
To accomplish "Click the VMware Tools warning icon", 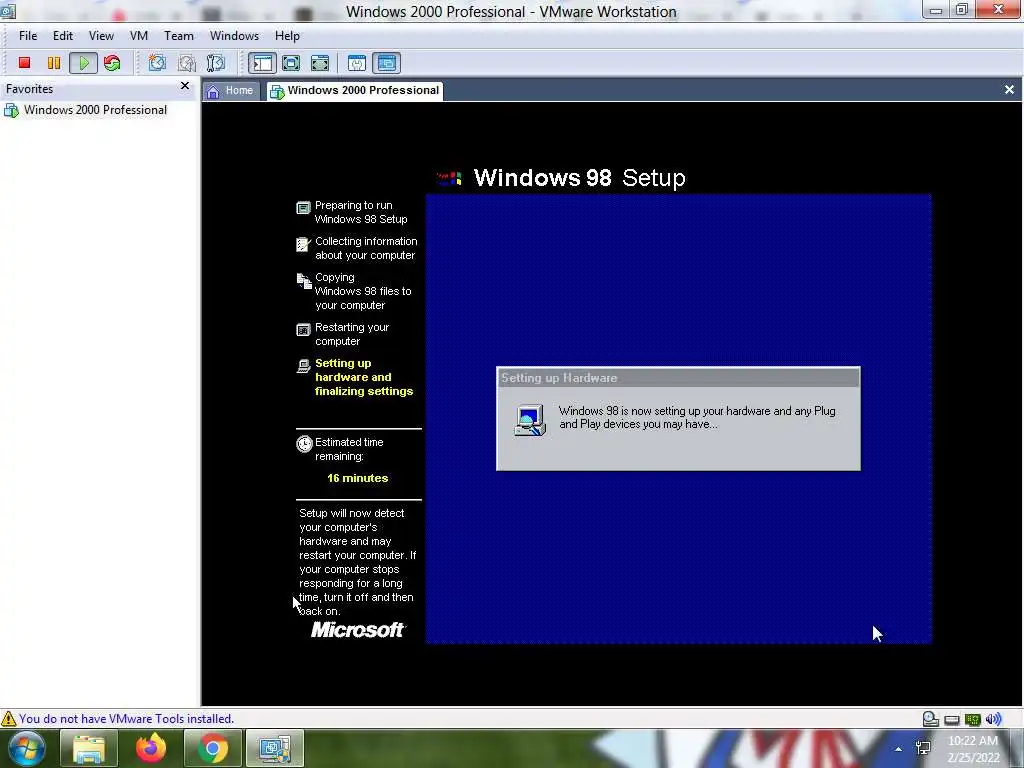I will coord(8,718).
